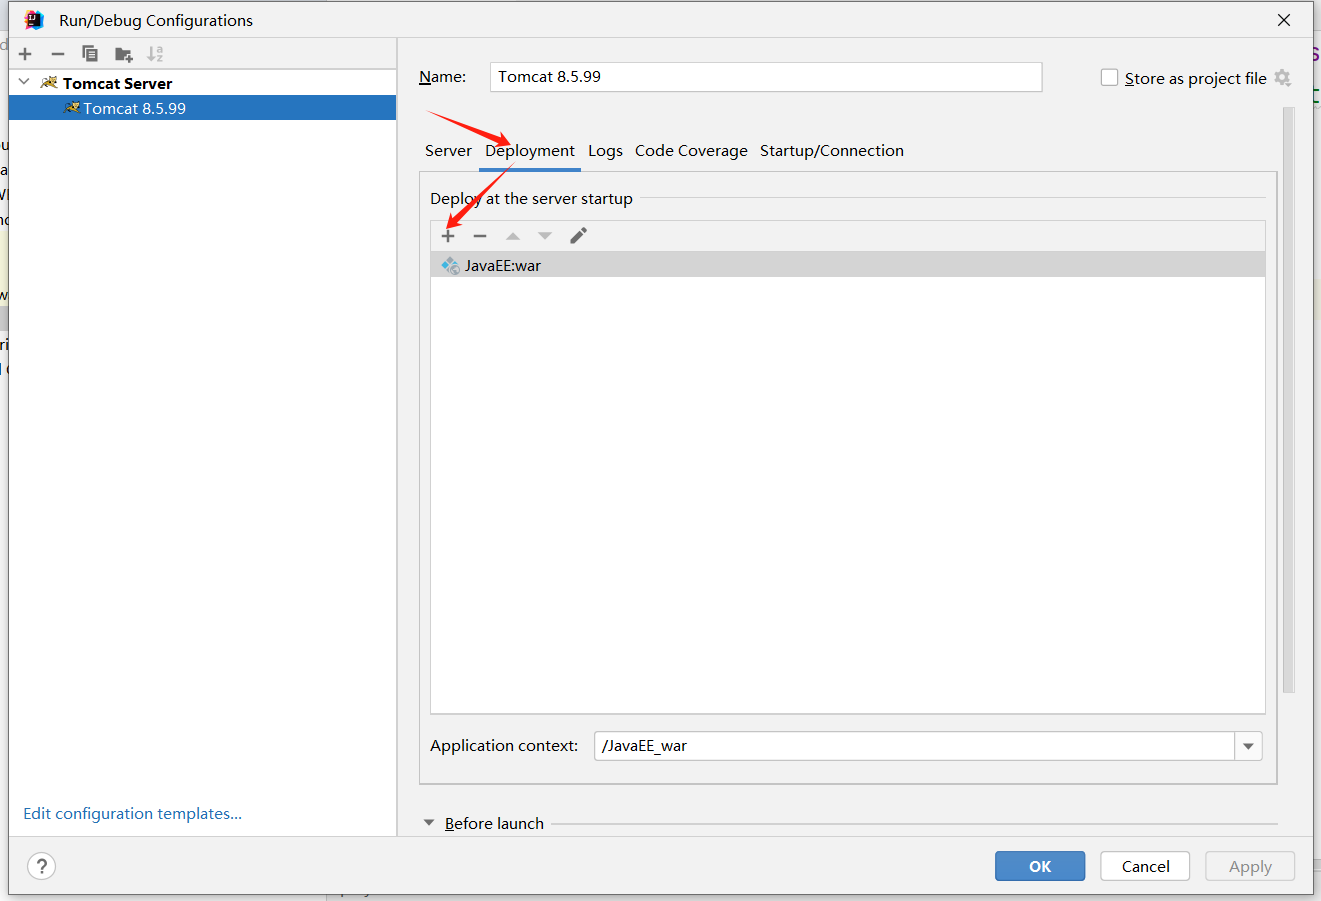1321x901 pixels.
Task: Remove the selected run configuration
Action: coord(58,54)
